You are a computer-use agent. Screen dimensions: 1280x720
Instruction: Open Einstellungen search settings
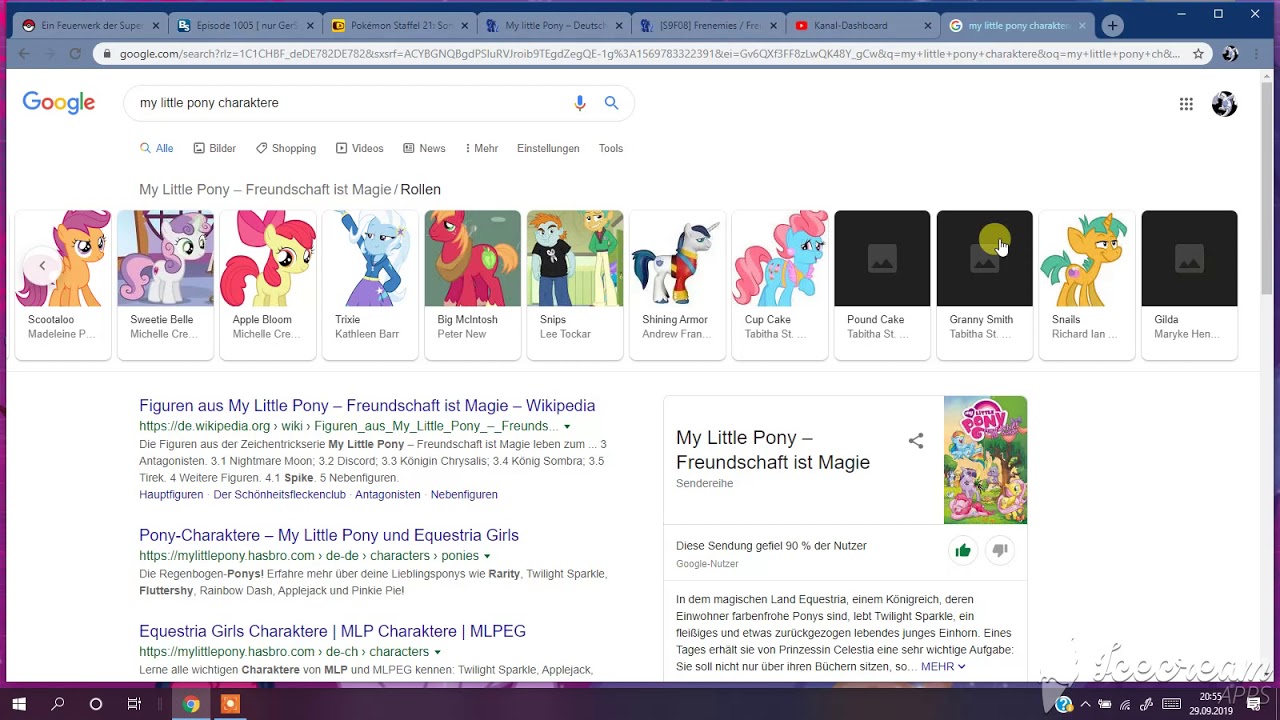[548, 148]
